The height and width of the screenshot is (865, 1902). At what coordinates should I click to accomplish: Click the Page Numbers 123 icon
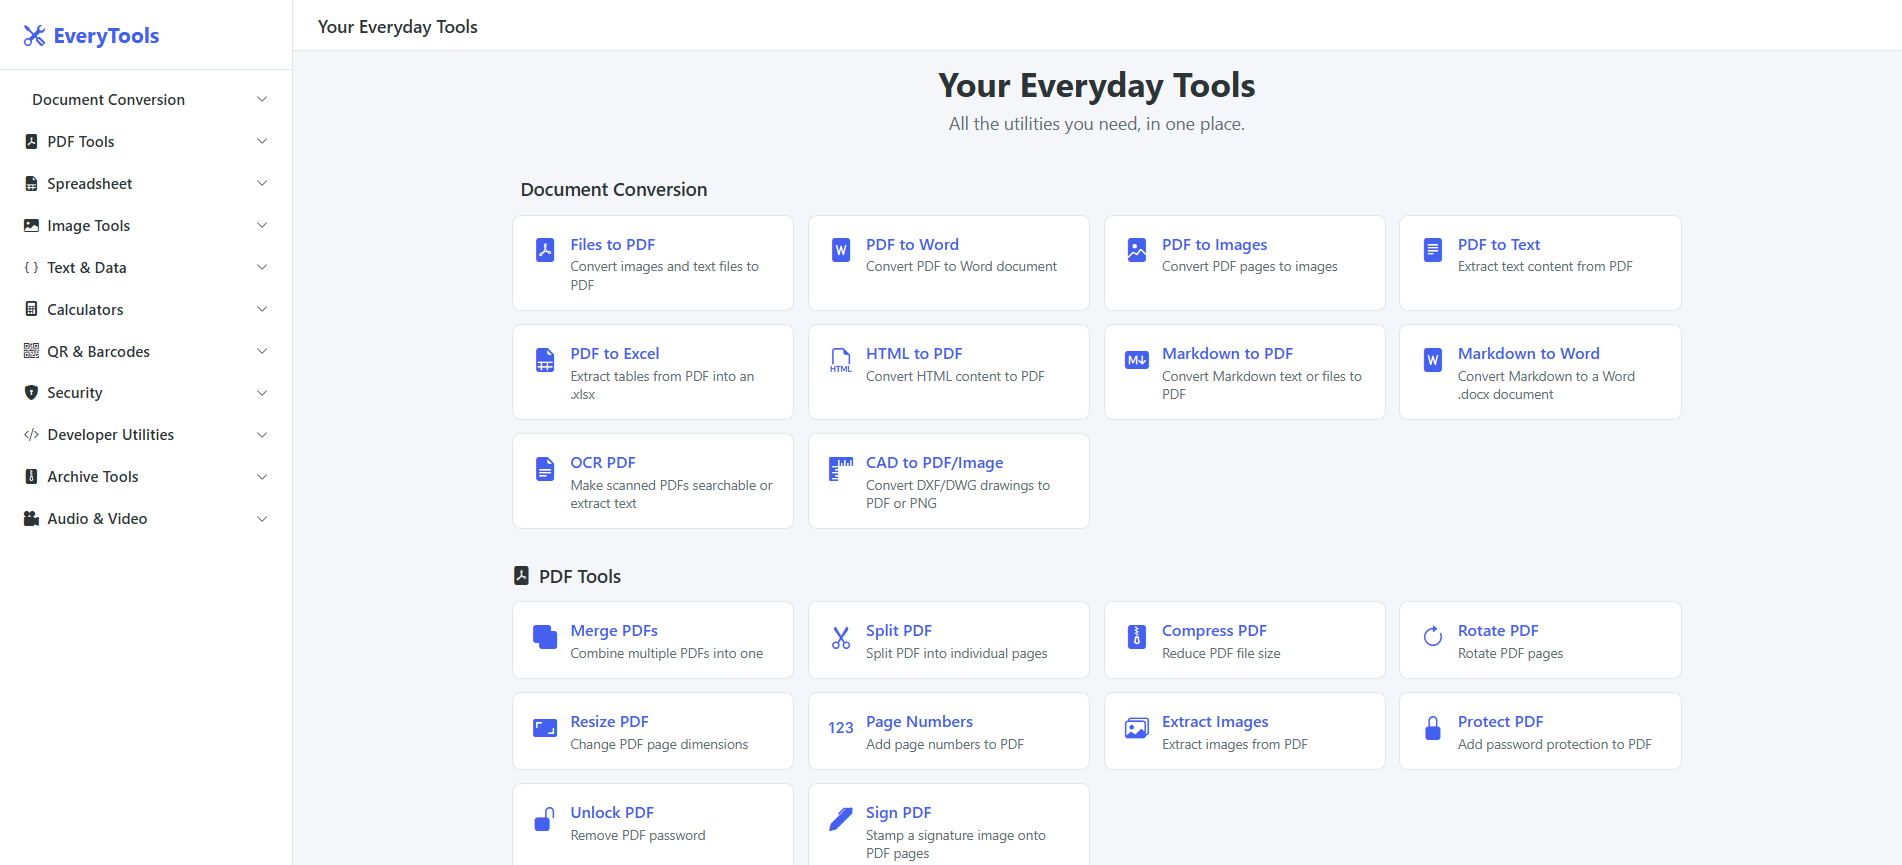click(x=841, y=728)
